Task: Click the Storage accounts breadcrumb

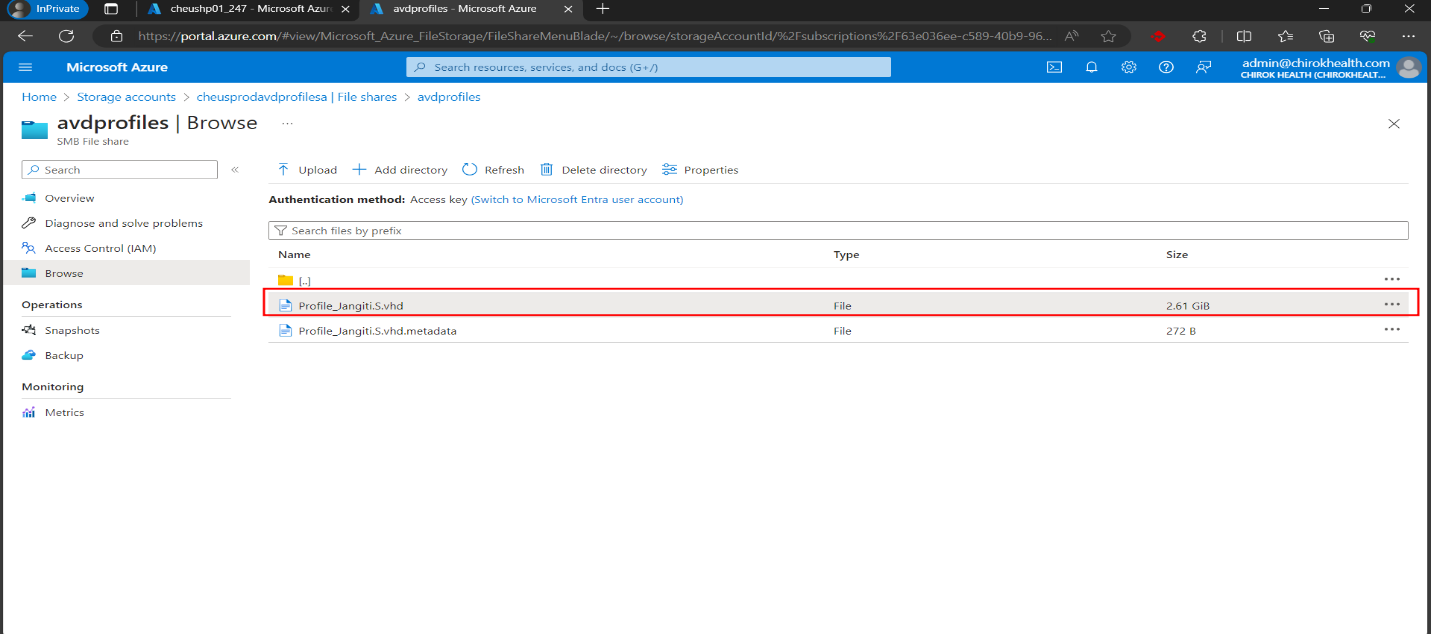Action: tap(126, 97)
